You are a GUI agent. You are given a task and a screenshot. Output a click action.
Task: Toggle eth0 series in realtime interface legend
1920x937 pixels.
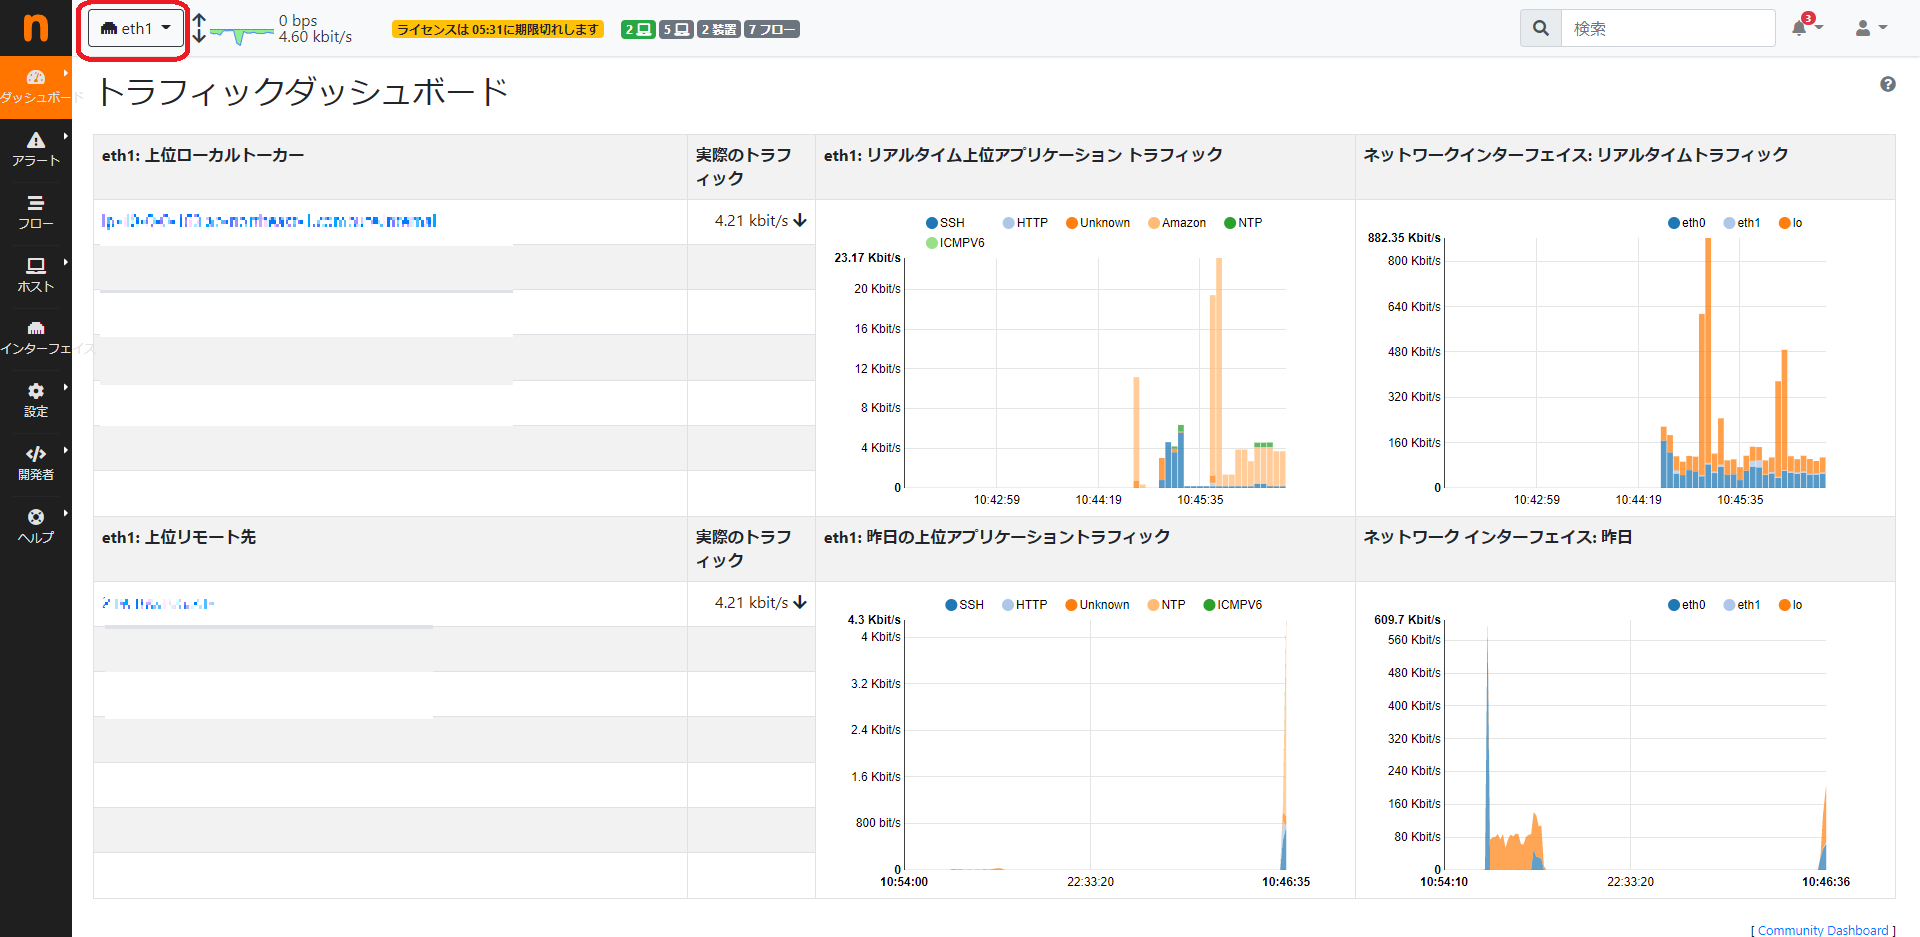click(1686, 223)
